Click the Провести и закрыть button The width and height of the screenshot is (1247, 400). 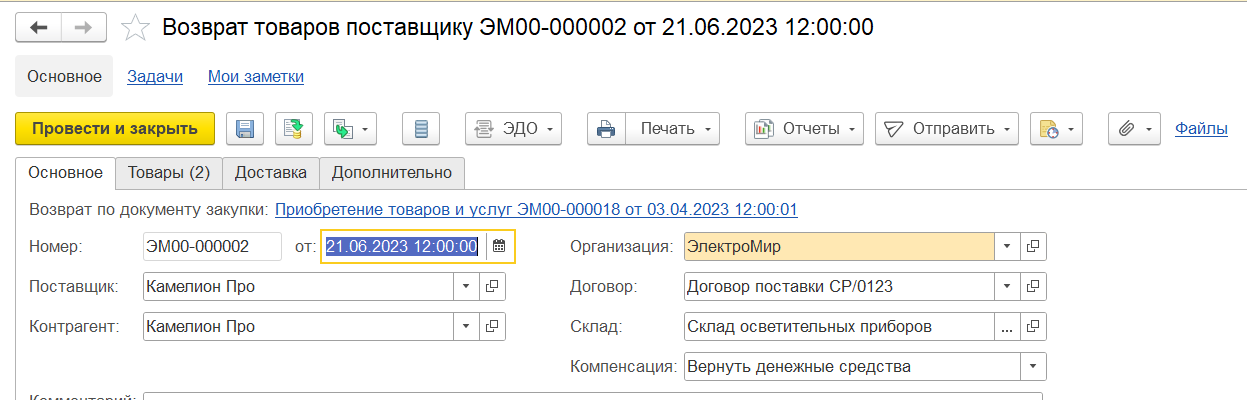(115, 128)
